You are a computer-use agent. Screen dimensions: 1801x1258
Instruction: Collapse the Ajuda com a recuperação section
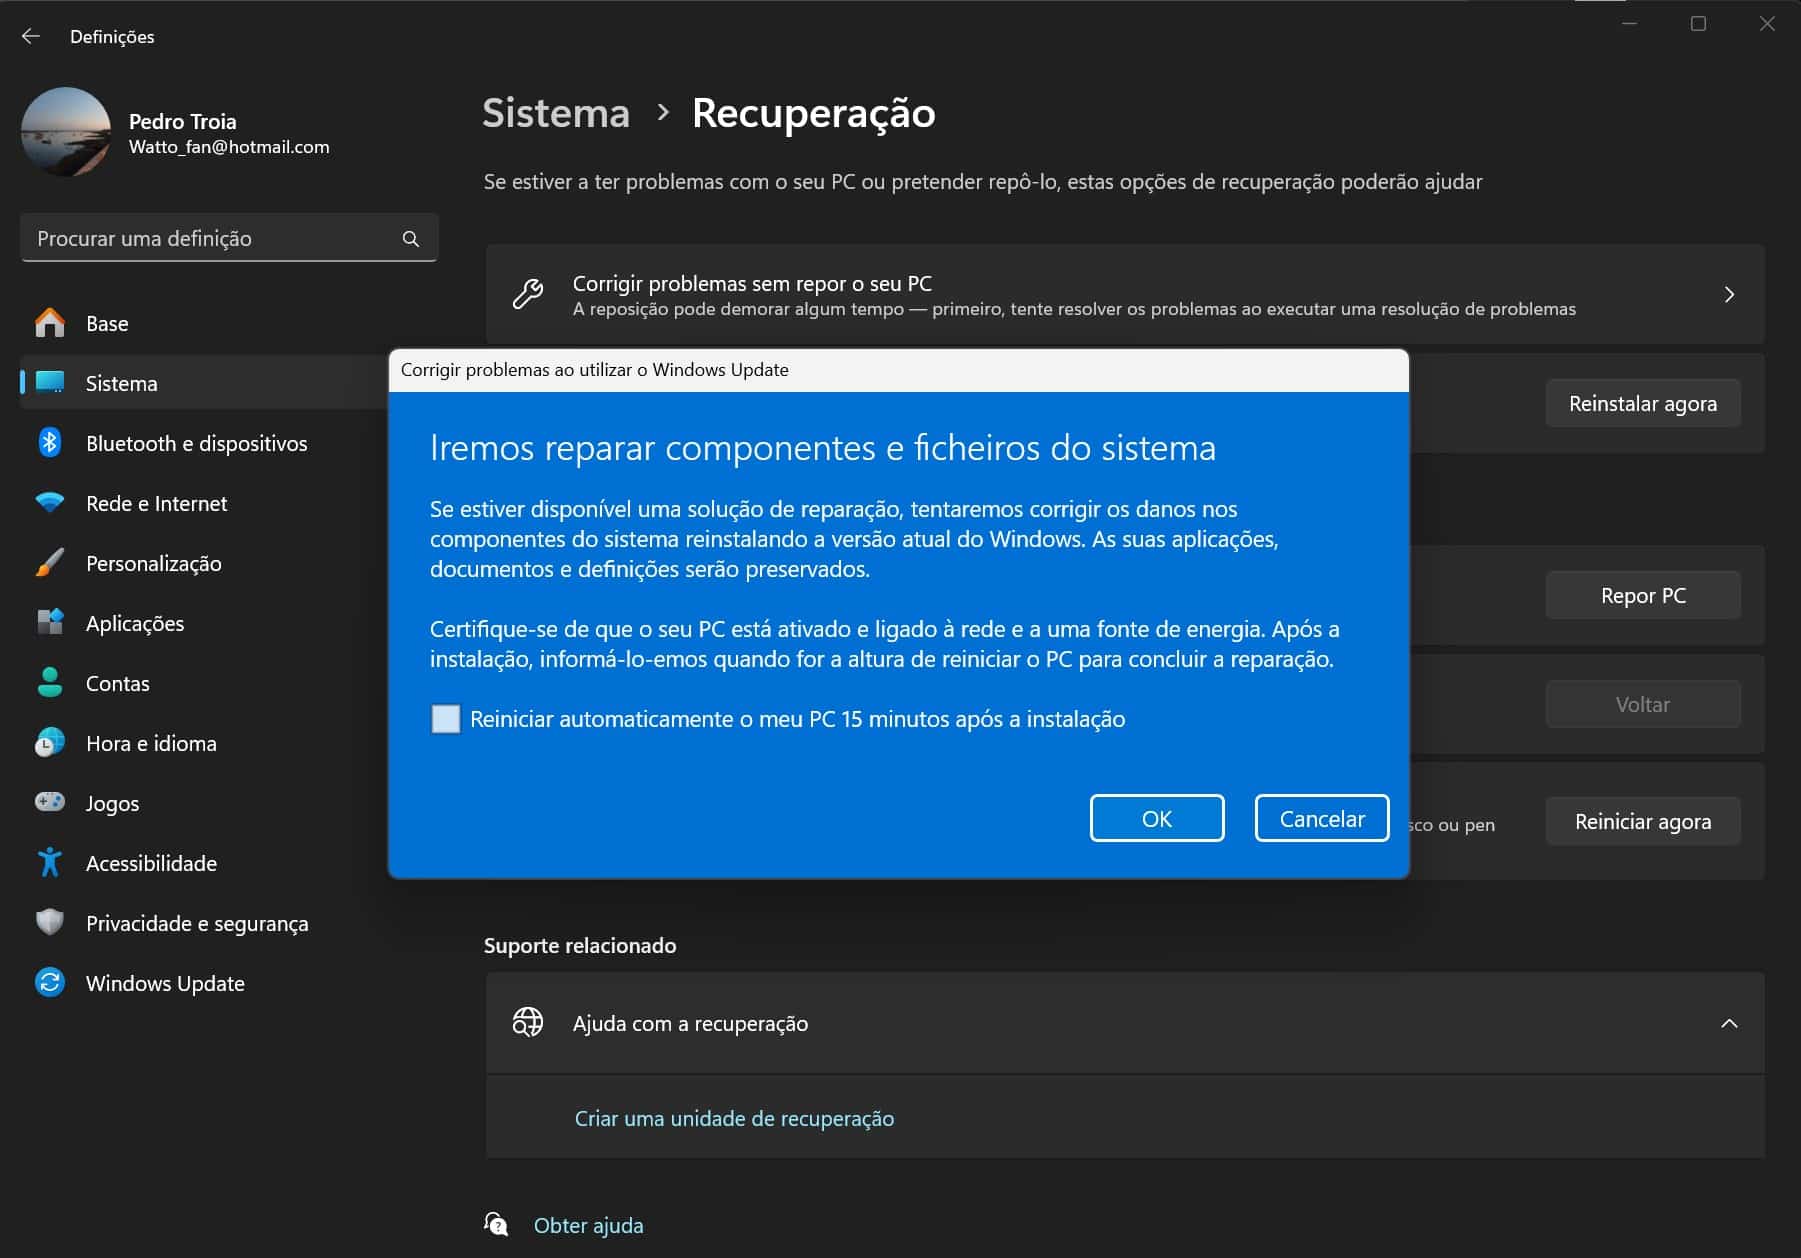(x=1729, y=1024)
